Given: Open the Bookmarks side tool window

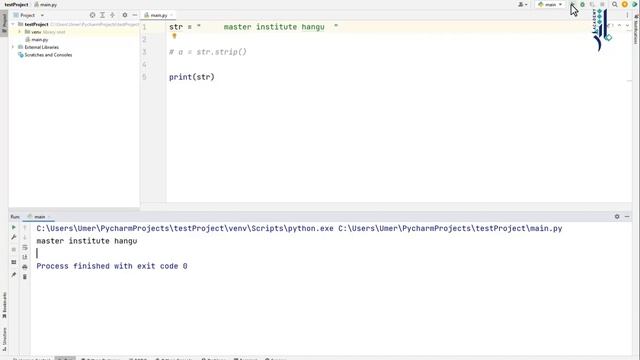Looking at the screenshot, I should (x=4, y=305).
